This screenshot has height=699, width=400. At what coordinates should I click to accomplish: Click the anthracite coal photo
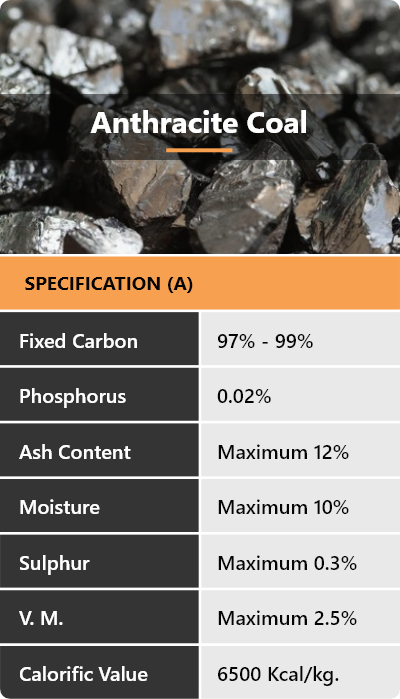coord(200,127)
